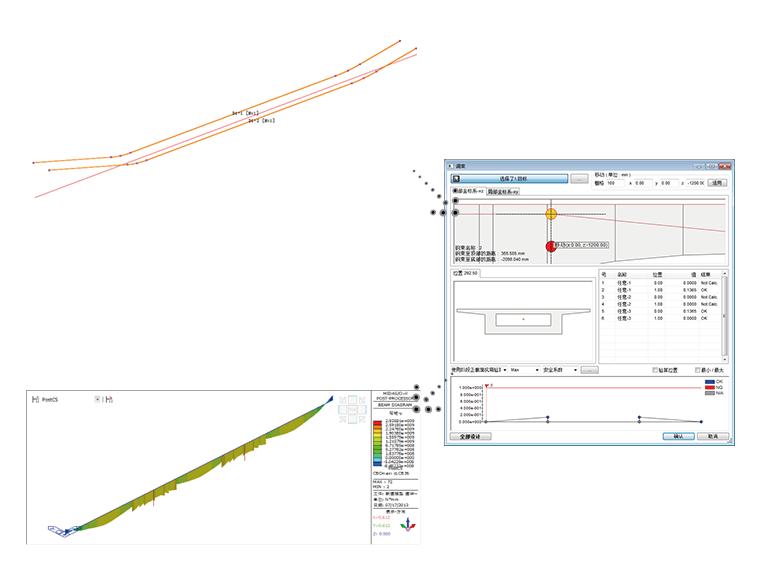Image resolution: width=760 pixels, height=577 pixels.
Task: Click the lower-right corner of view cube
Action: tap(362, 419)
